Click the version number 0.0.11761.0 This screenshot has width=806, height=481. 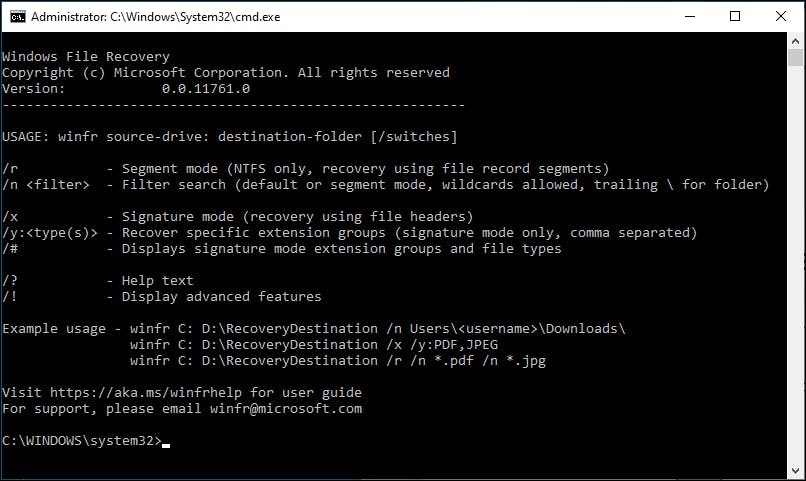click(x=206, y=88)
